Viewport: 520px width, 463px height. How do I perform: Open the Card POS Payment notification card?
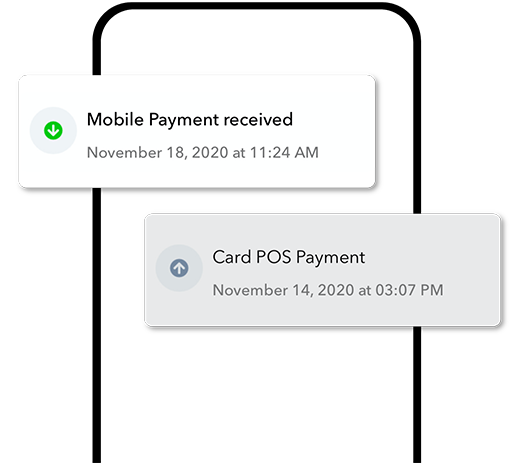click(323, 270)
